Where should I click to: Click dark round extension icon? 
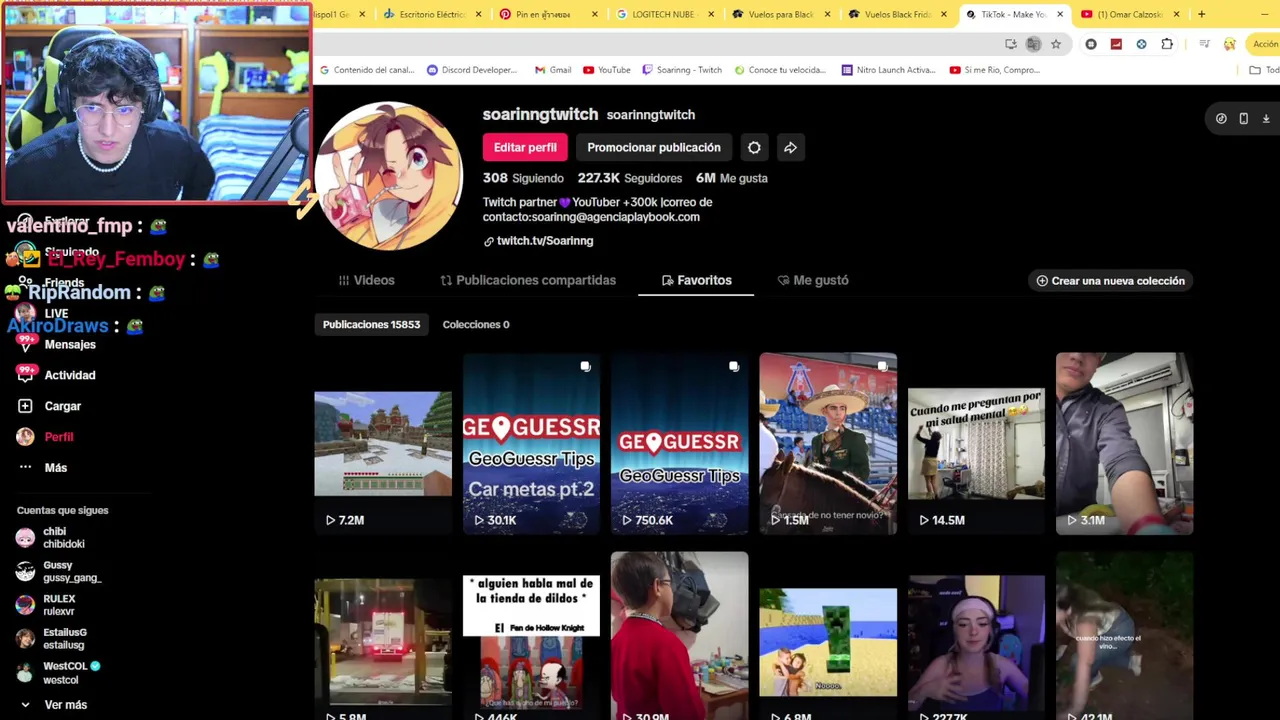(1091, 44)
